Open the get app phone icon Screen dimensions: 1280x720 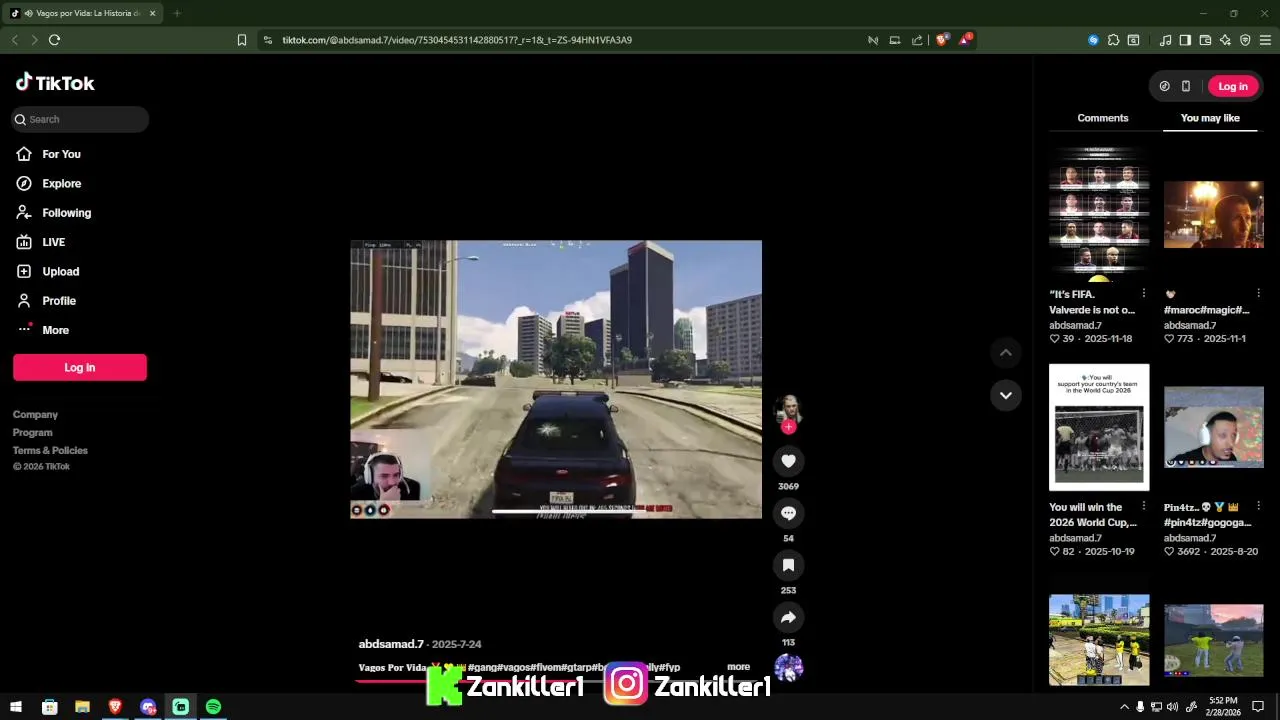click(x=1186, y=86)
